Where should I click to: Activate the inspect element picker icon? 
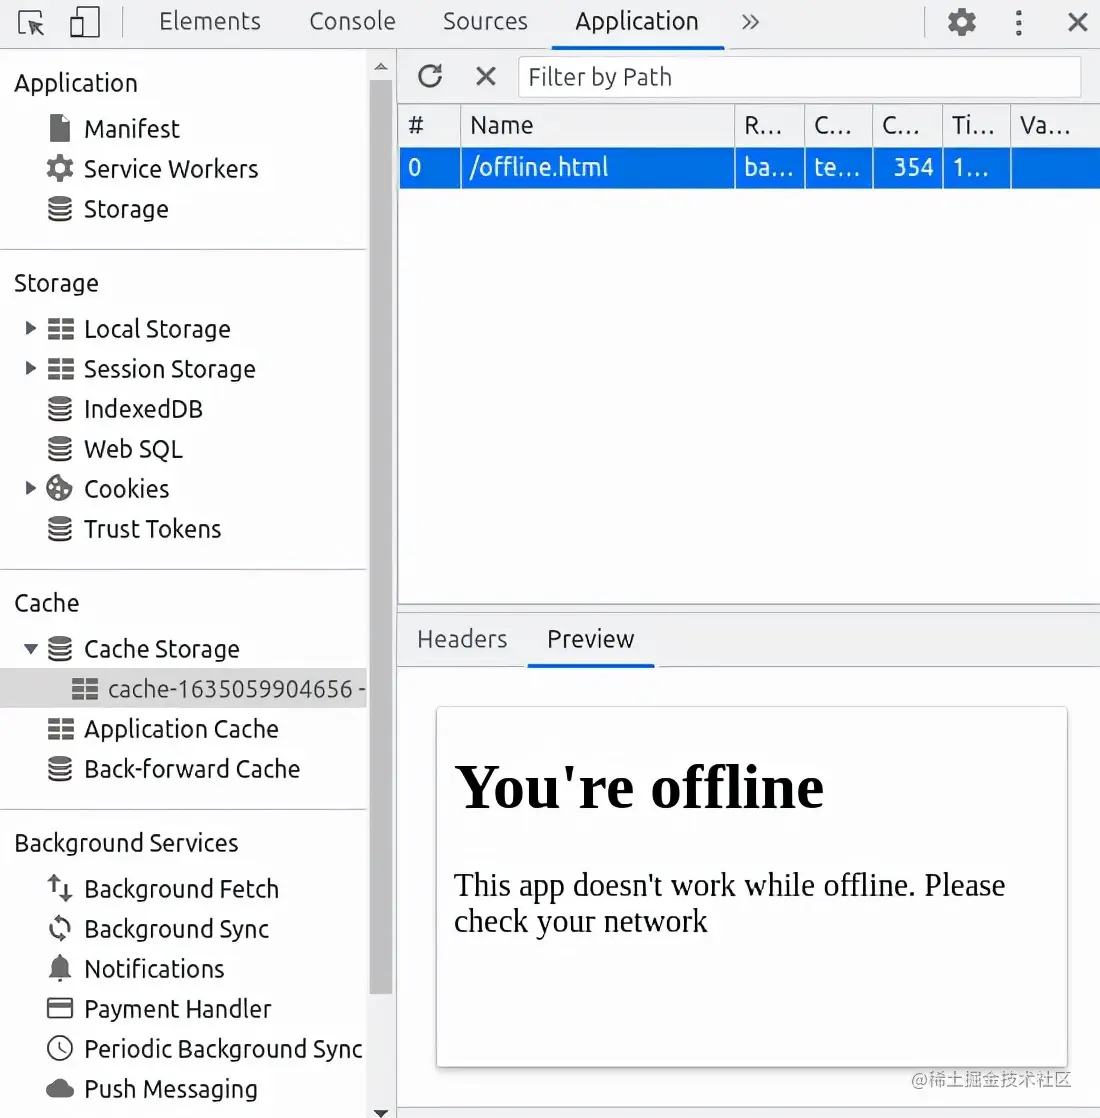click(x=31, y=23)
